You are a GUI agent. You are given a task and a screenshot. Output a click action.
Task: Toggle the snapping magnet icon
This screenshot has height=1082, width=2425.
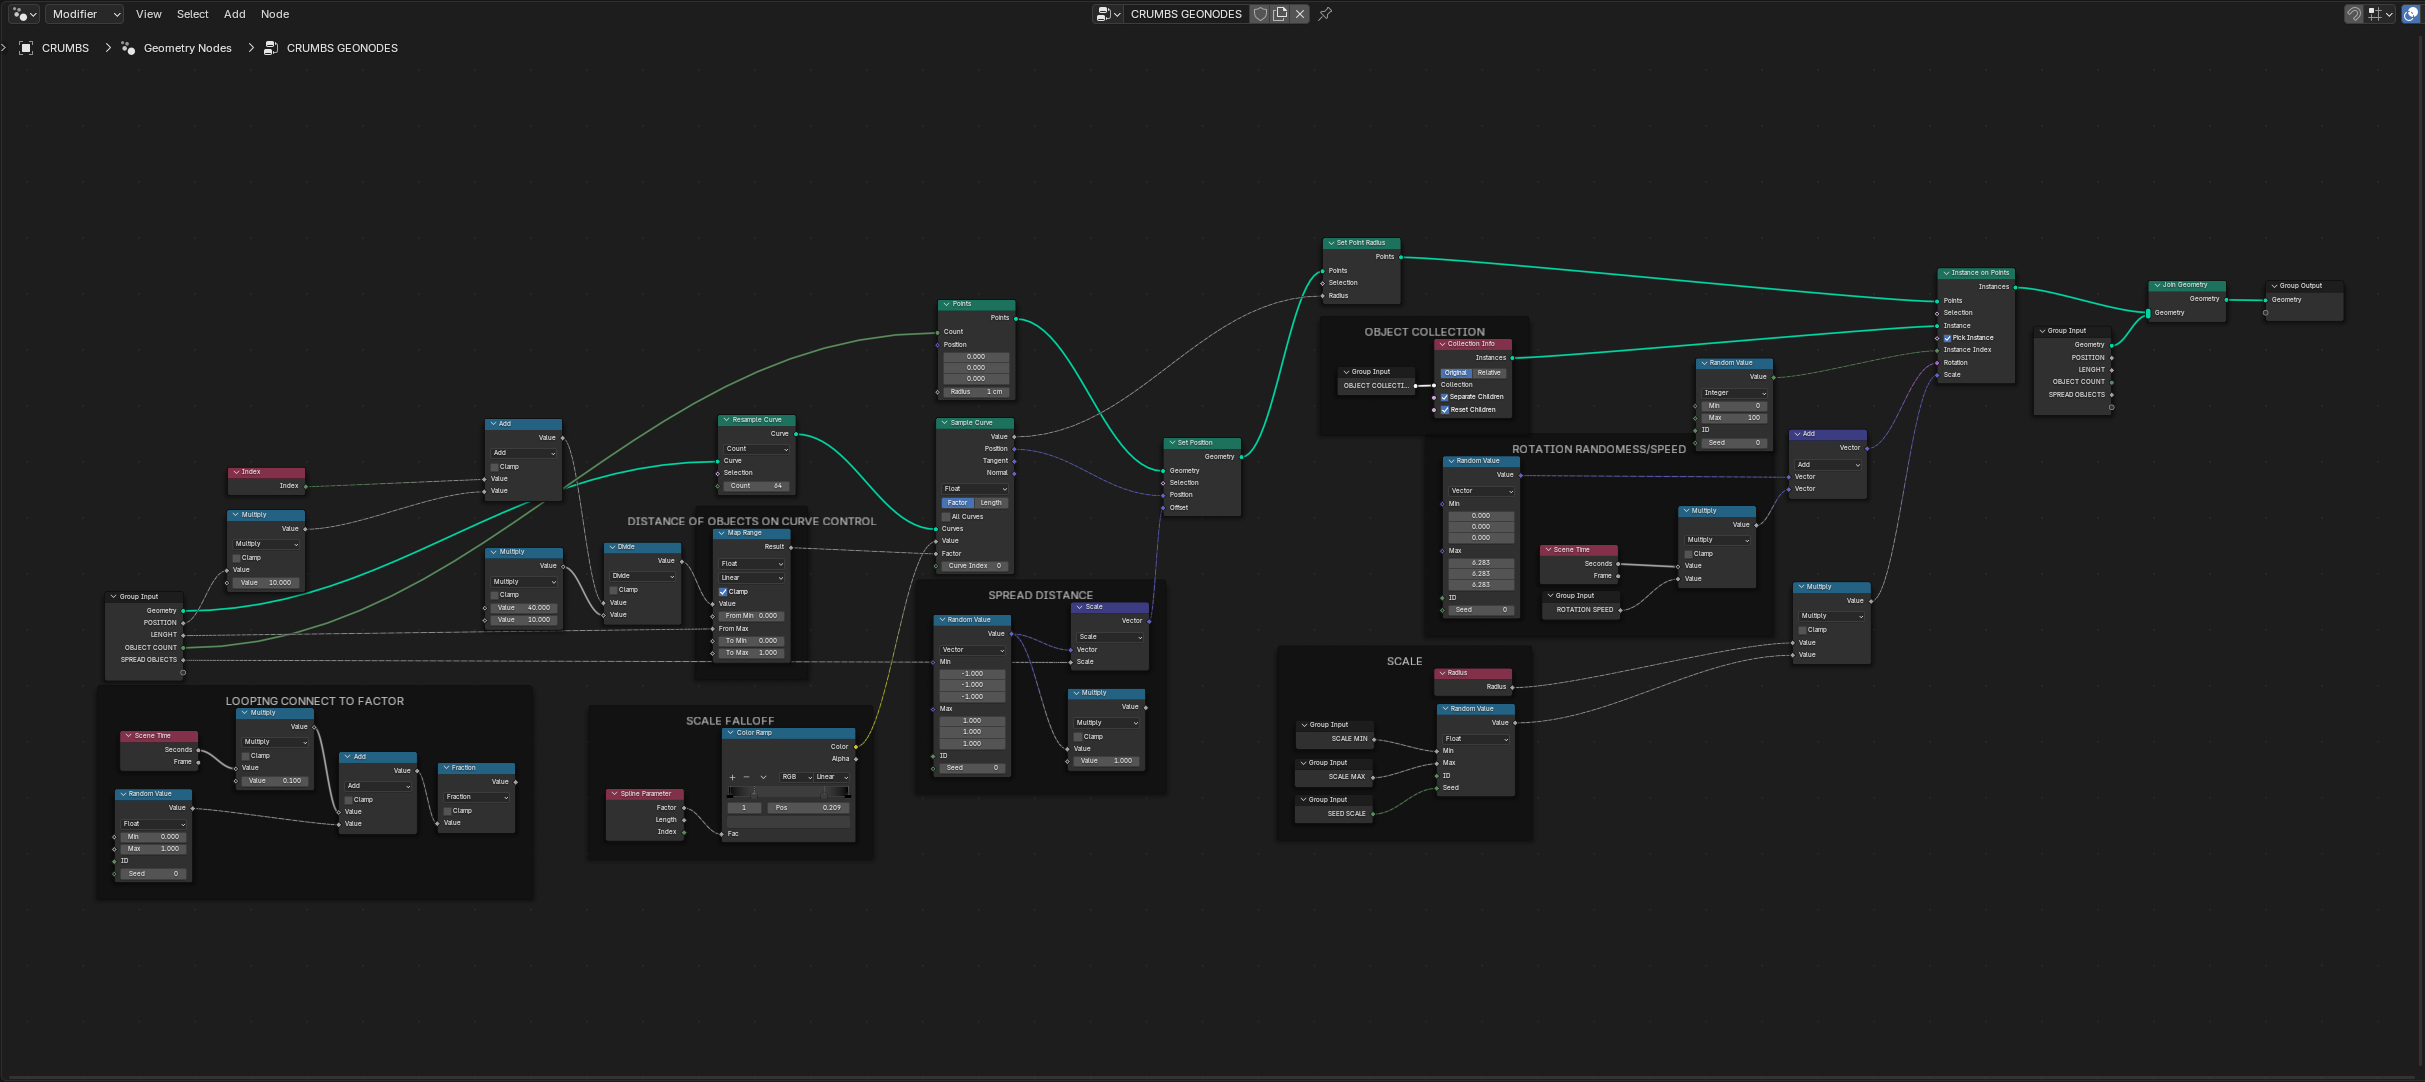[2354, 14]
